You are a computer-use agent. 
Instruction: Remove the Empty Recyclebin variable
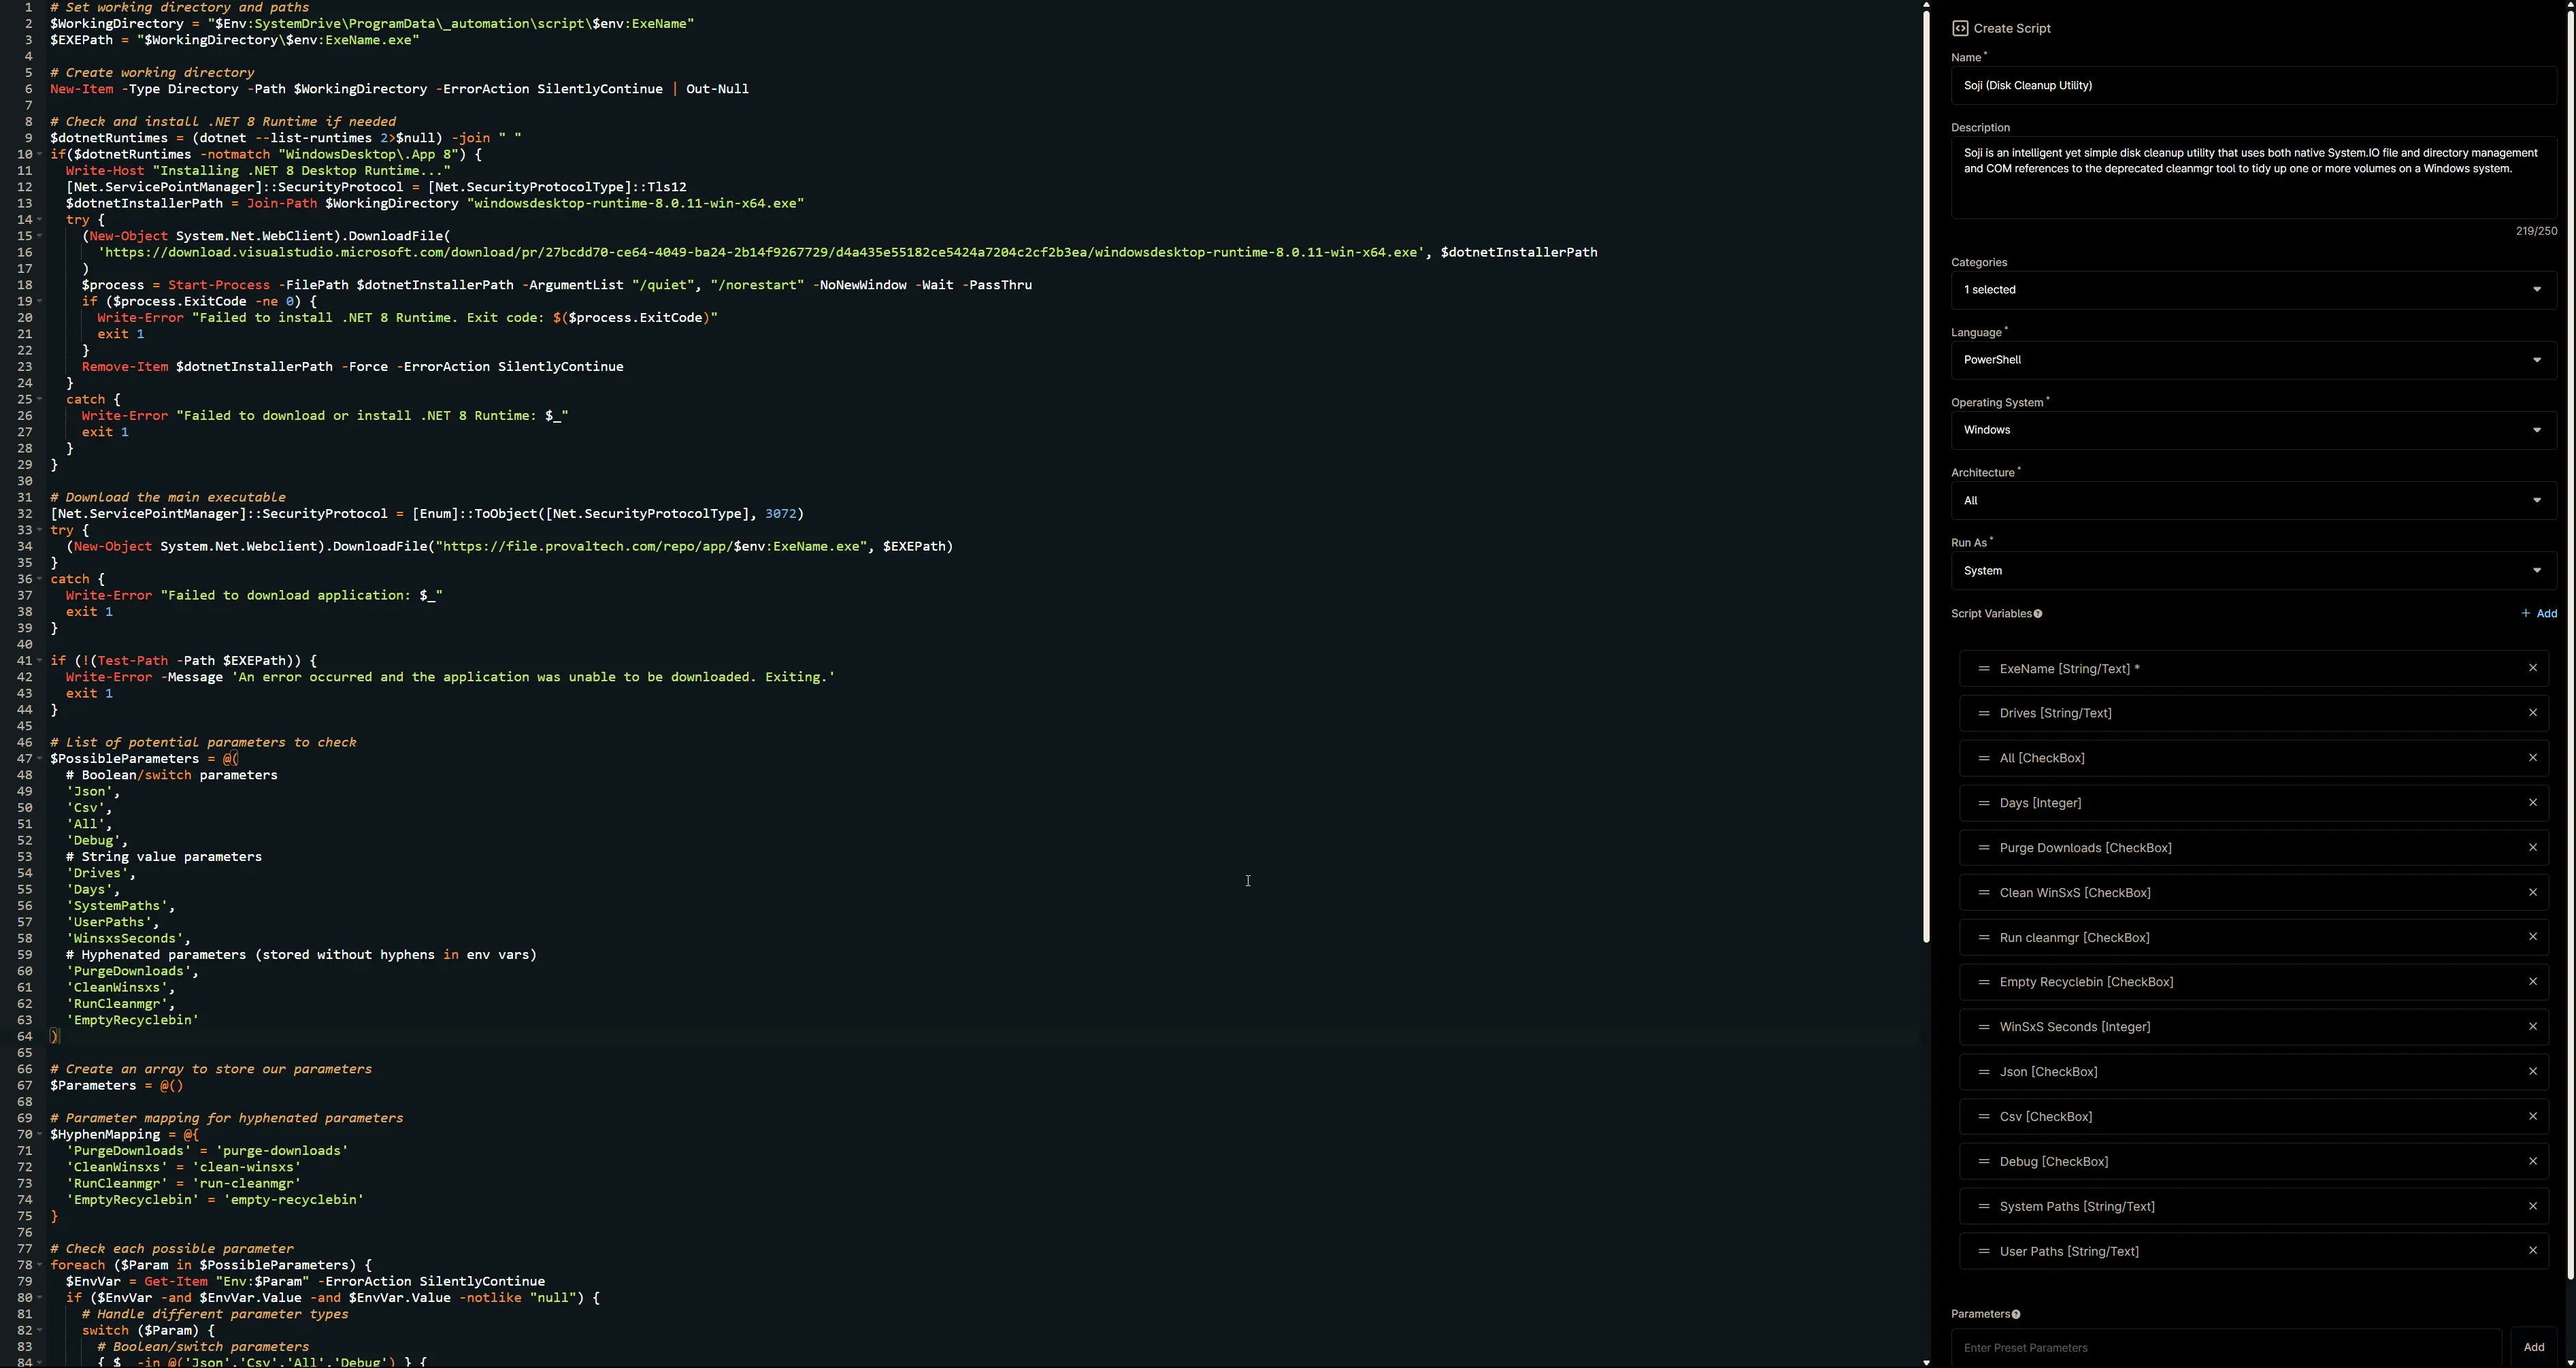pos(2532,982)
